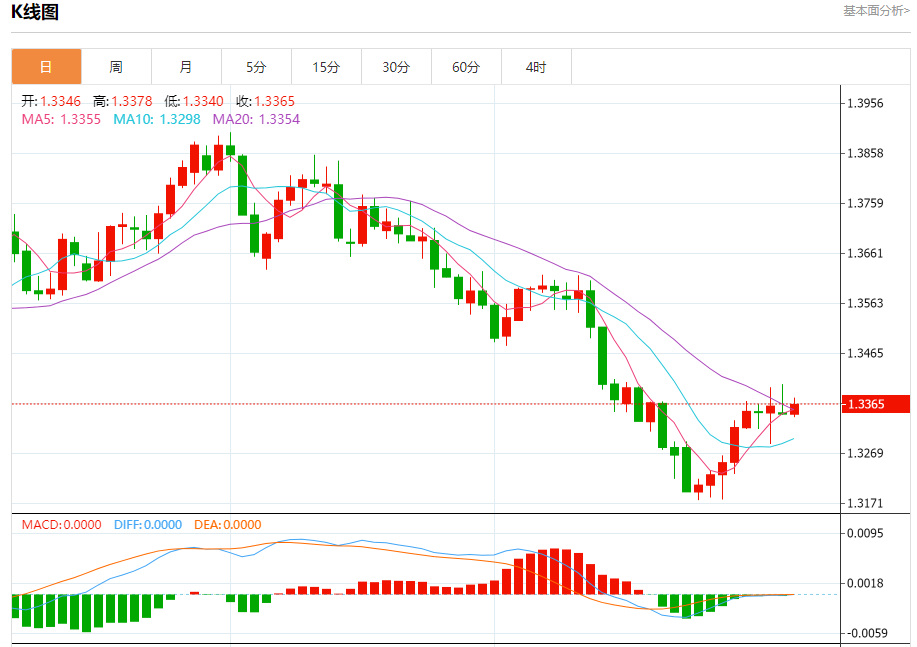Click the MA20: 1.3354 indicator label
917x647 pixels.
coord(256,119)
